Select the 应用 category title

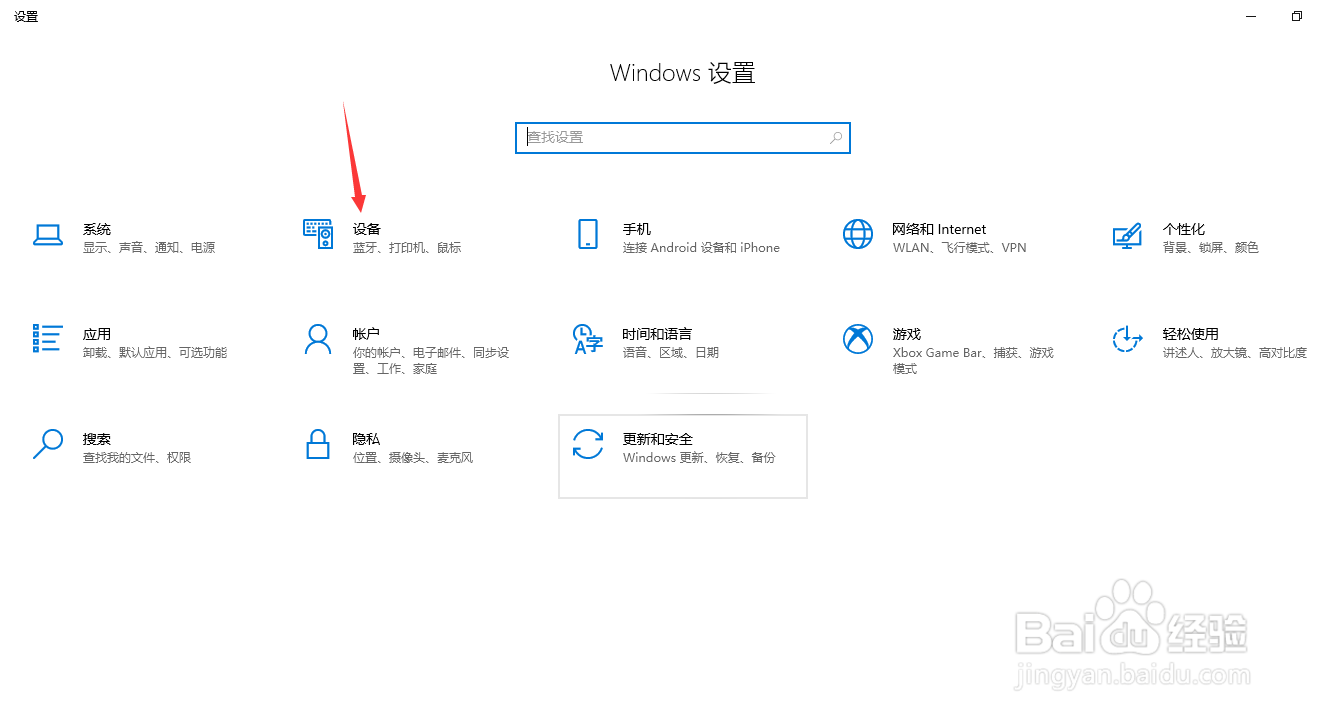coord(97,334)
